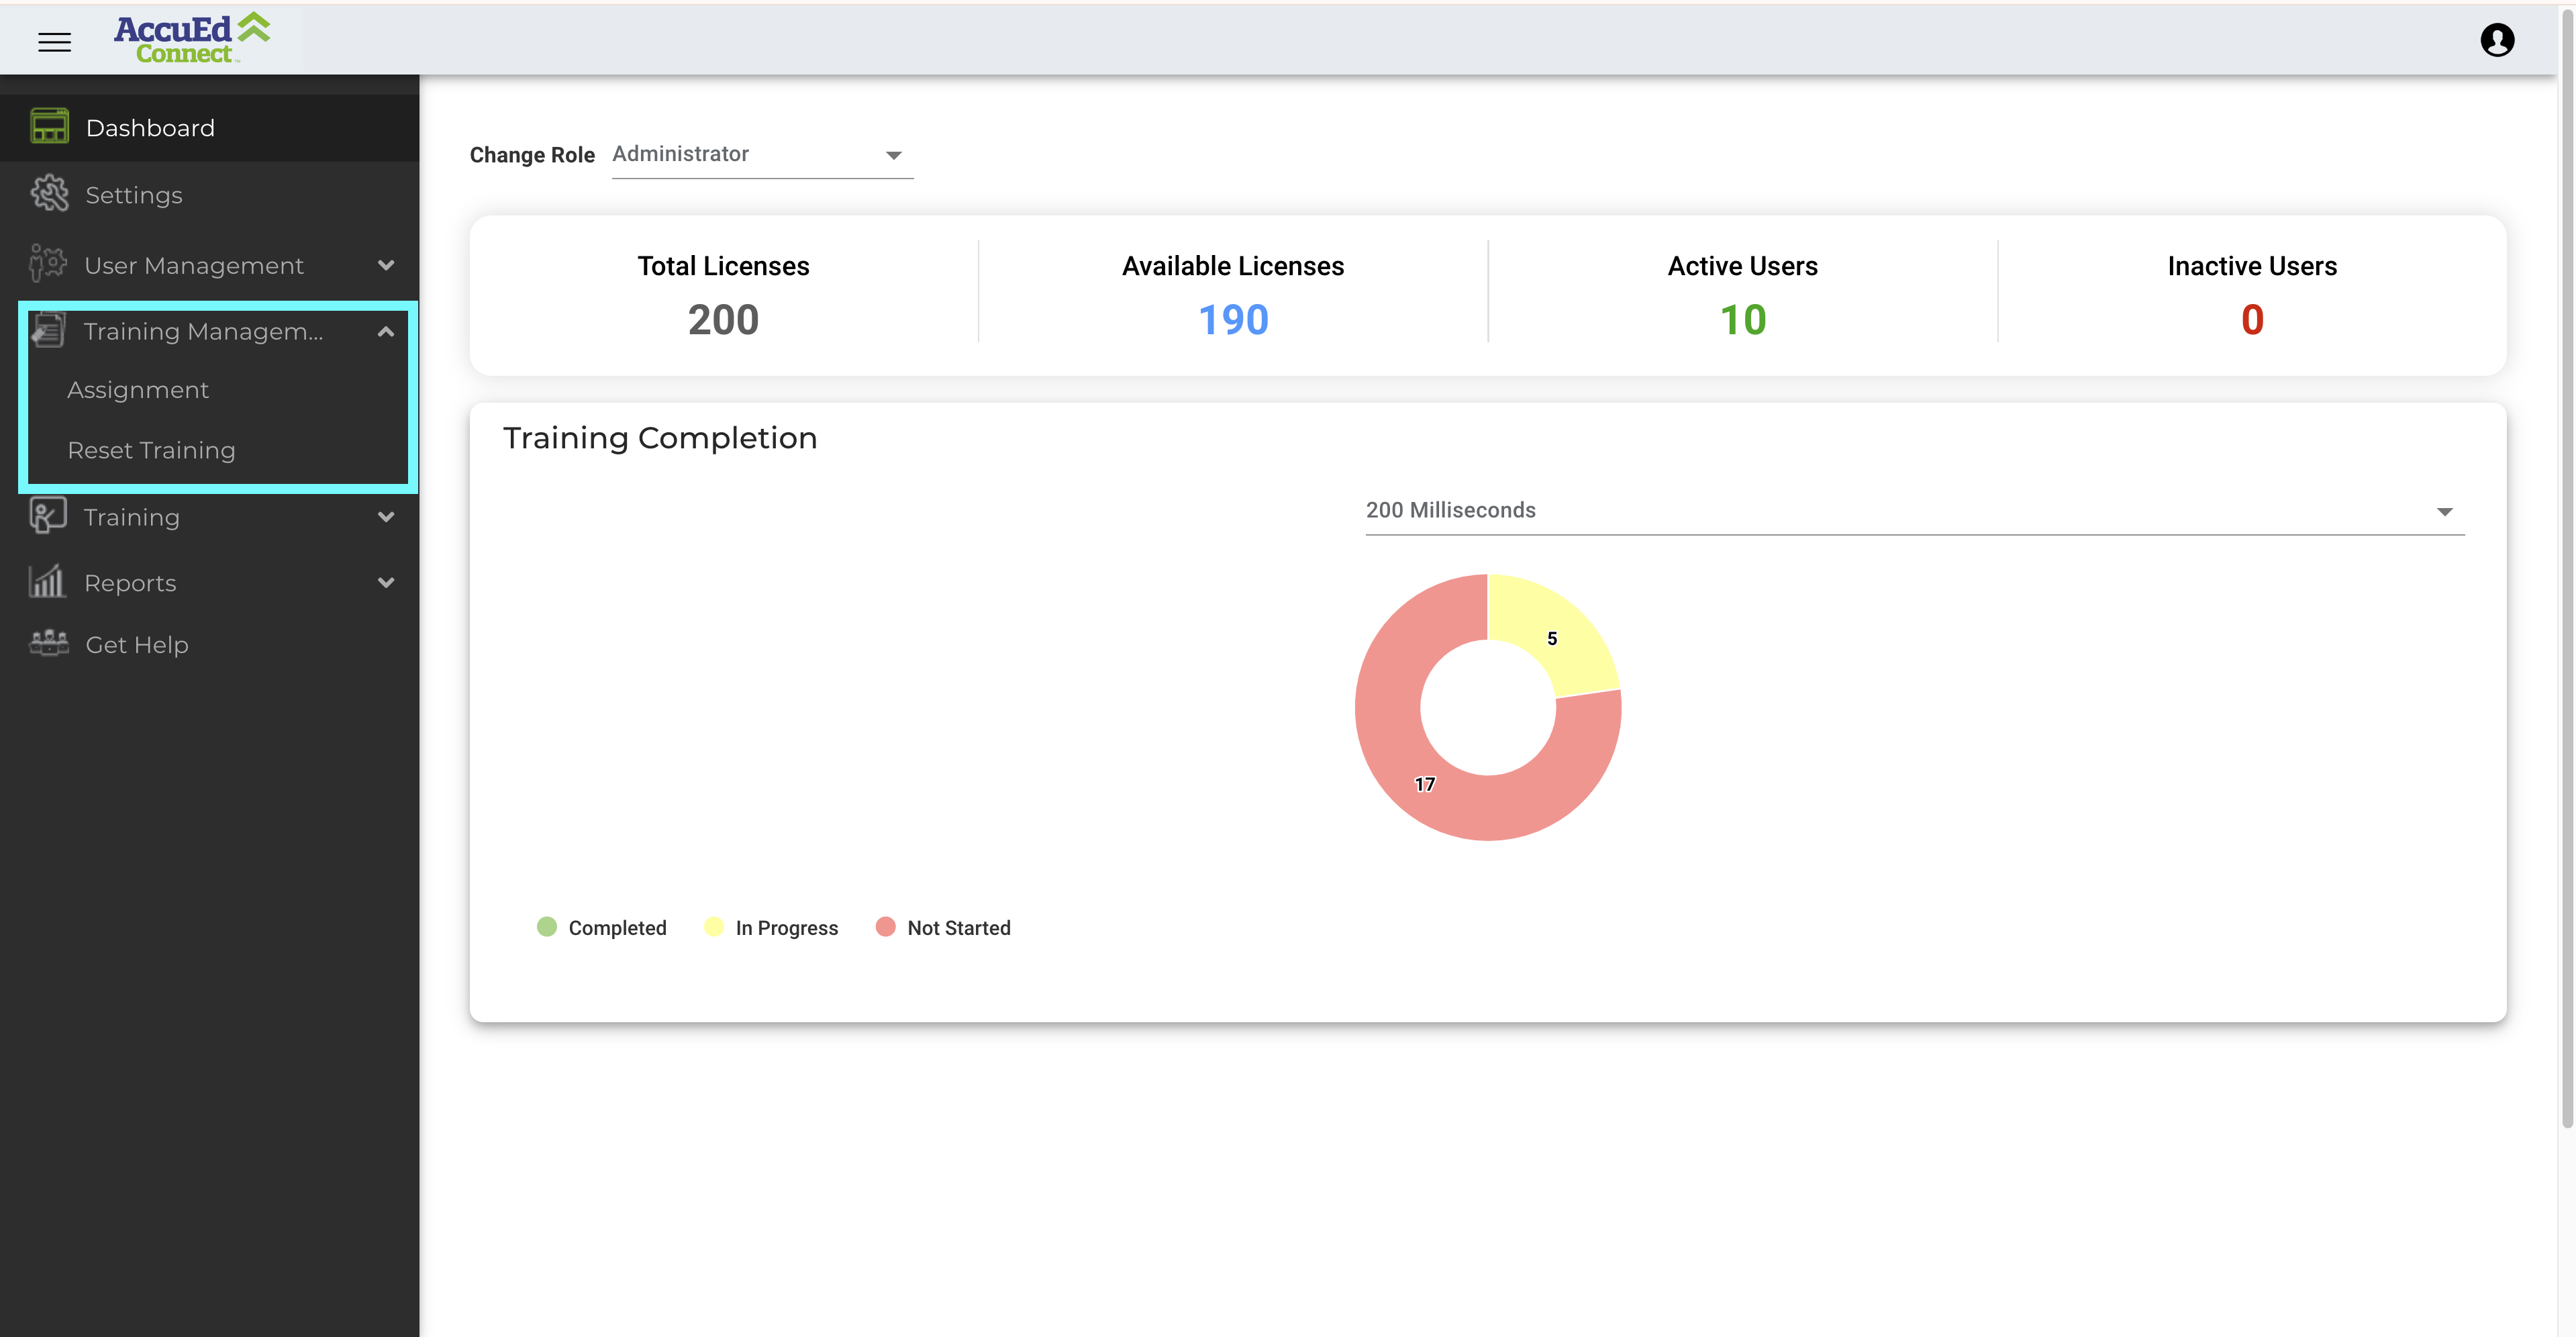2576x1337 pixels.
Task: Toggle Not Started legend item
Action: pos(943,927)
